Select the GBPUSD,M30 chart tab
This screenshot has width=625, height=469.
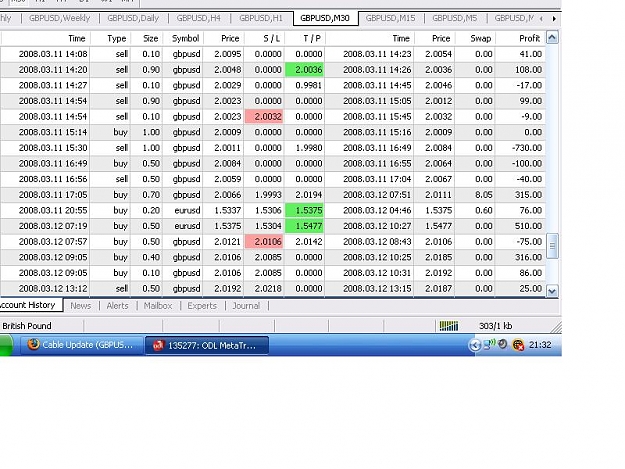[325, 18]
